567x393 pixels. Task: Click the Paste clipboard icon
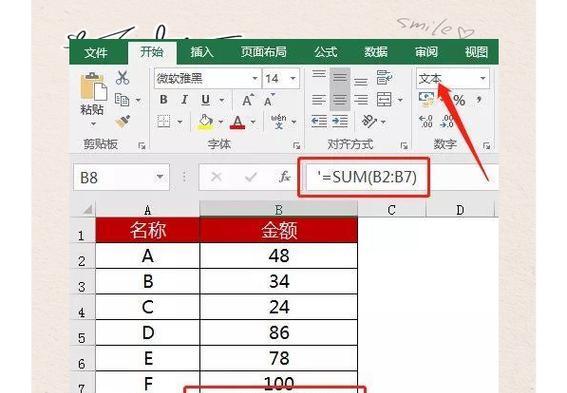coord(93,86)
